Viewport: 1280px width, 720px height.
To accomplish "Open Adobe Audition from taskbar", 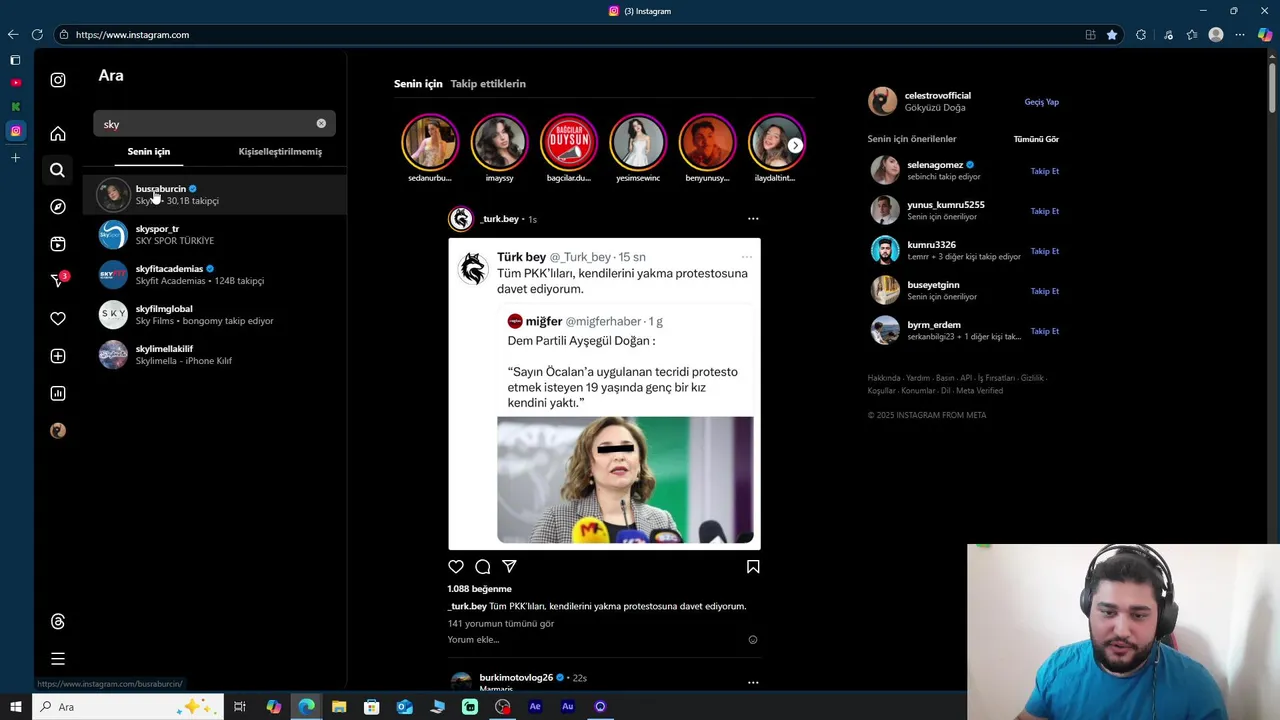I will tap(567, 707).
